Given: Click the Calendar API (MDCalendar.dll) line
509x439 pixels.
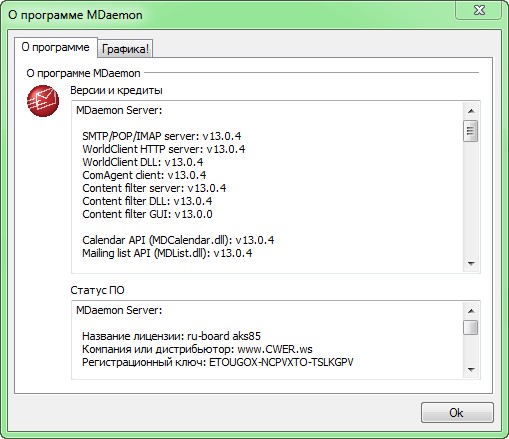Looking at the screenshot, I should (x=178, y=240).
